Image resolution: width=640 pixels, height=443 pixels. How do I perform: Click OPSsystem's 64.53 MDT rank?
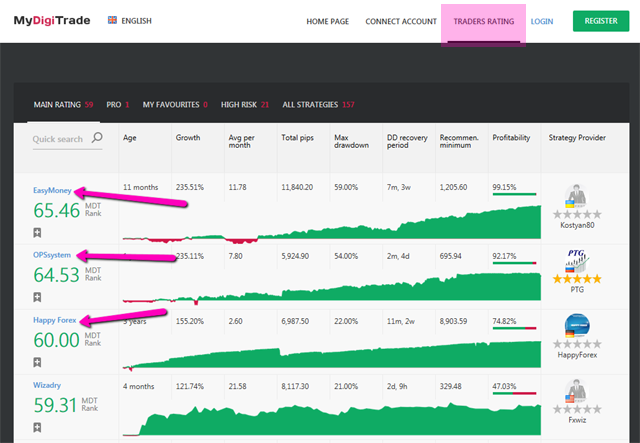click(x=57, y=275)
